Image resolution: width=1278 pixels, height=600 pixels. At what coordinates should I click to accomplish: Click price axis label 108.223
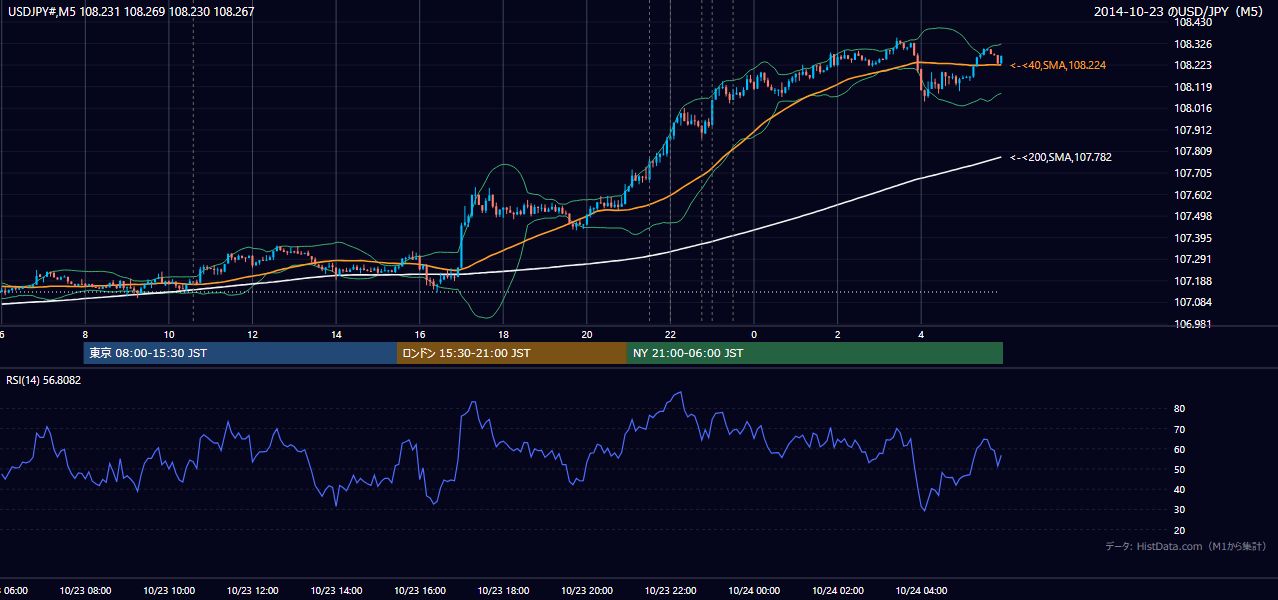tap(1194, 65)
